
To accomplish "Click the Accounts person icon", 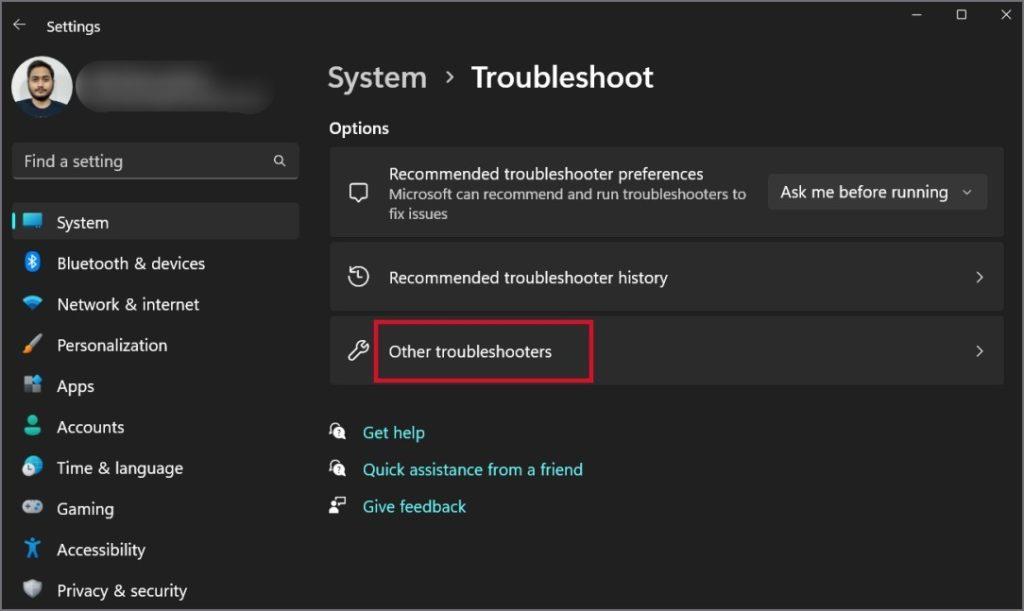I will point(32,425).
